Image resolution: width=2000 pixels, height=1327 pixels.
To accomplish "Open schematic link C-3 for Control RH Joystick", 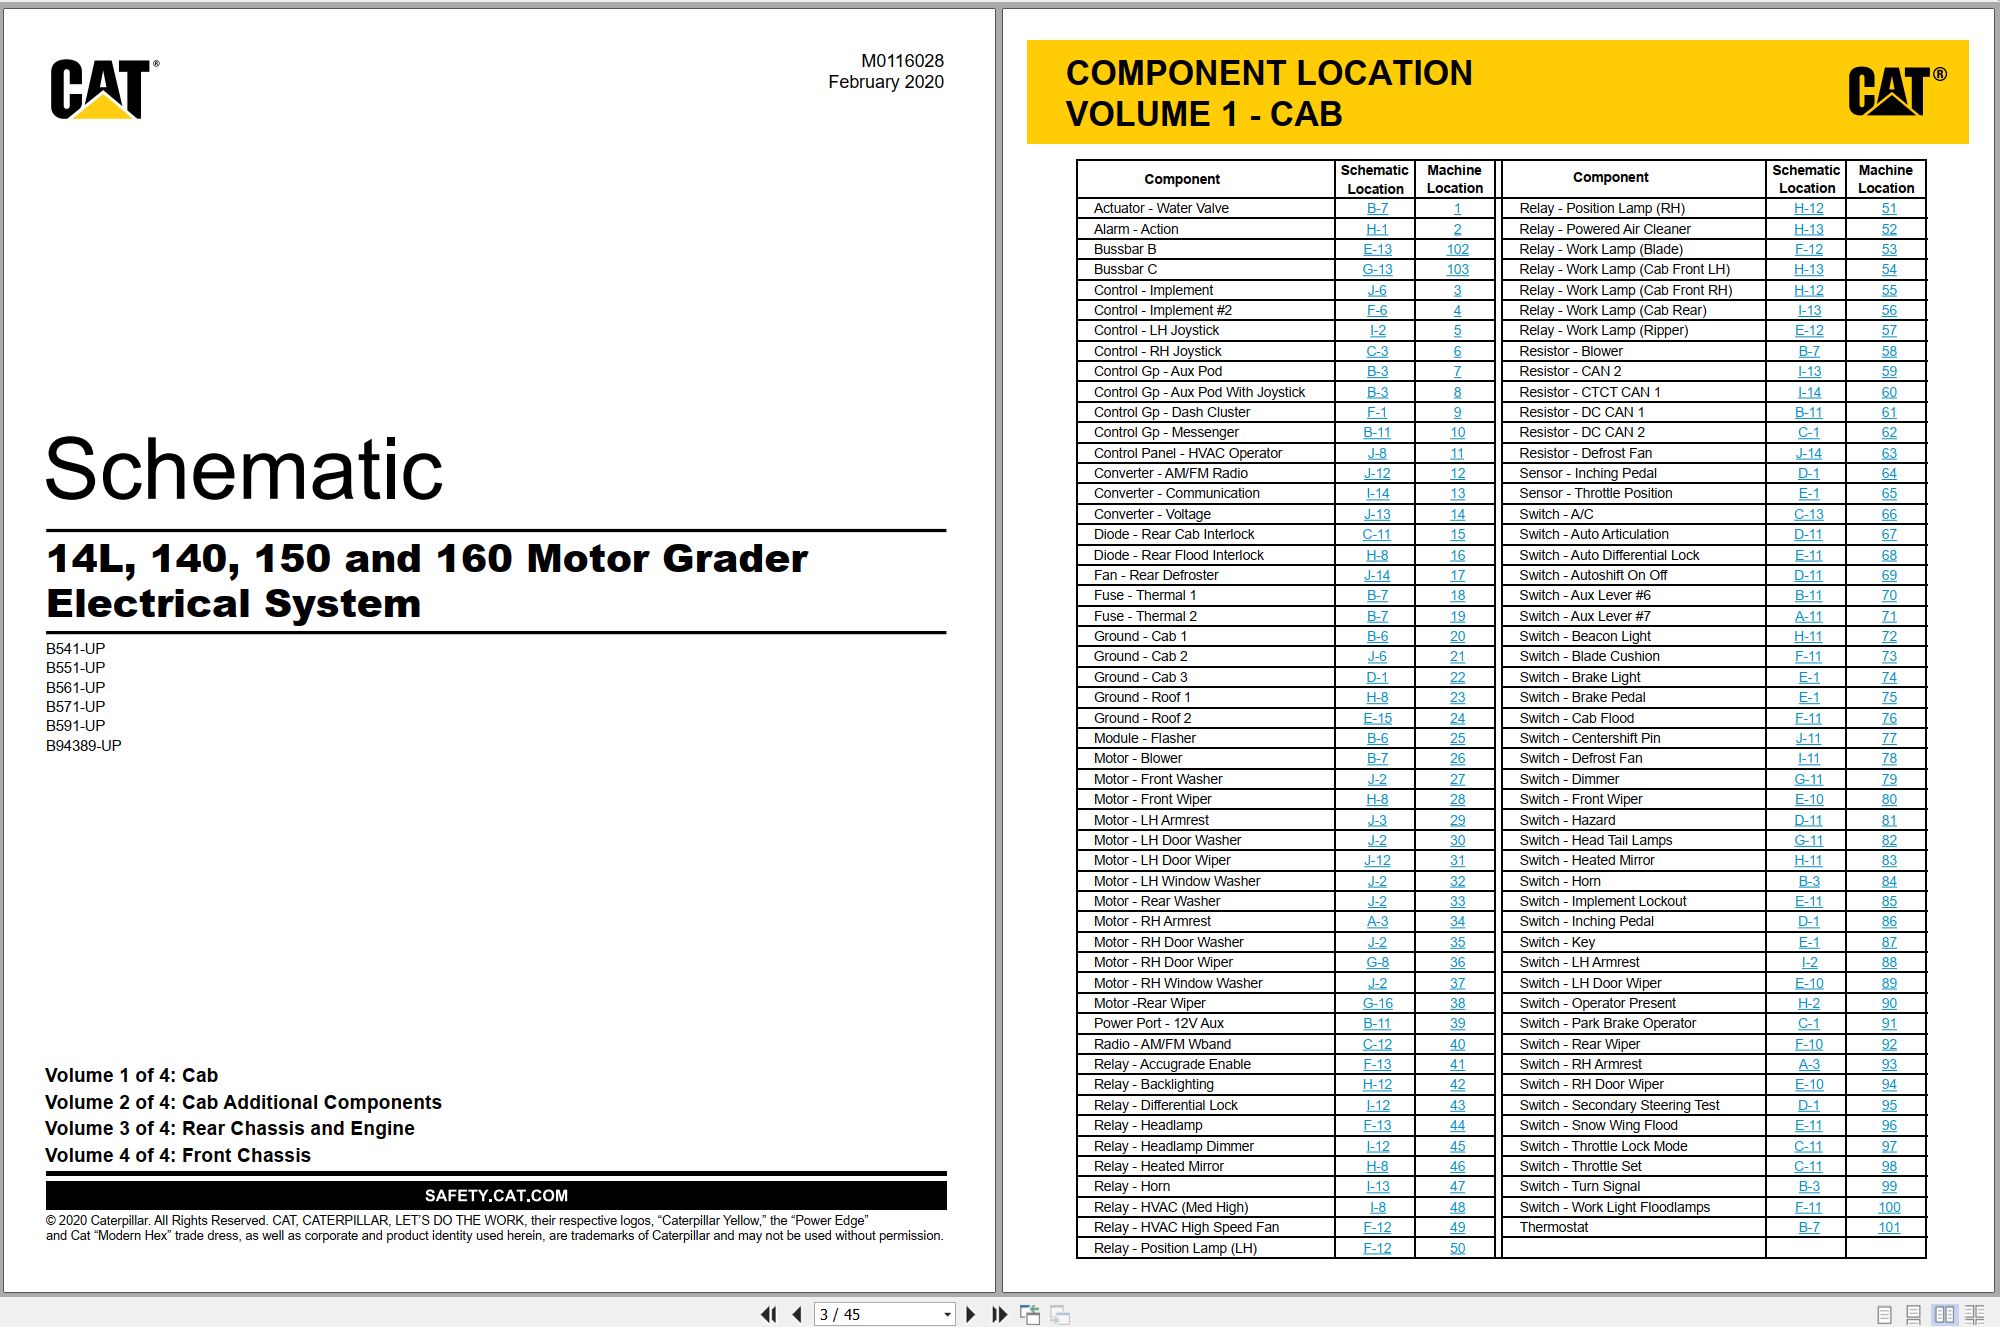I will point(1377,351).
